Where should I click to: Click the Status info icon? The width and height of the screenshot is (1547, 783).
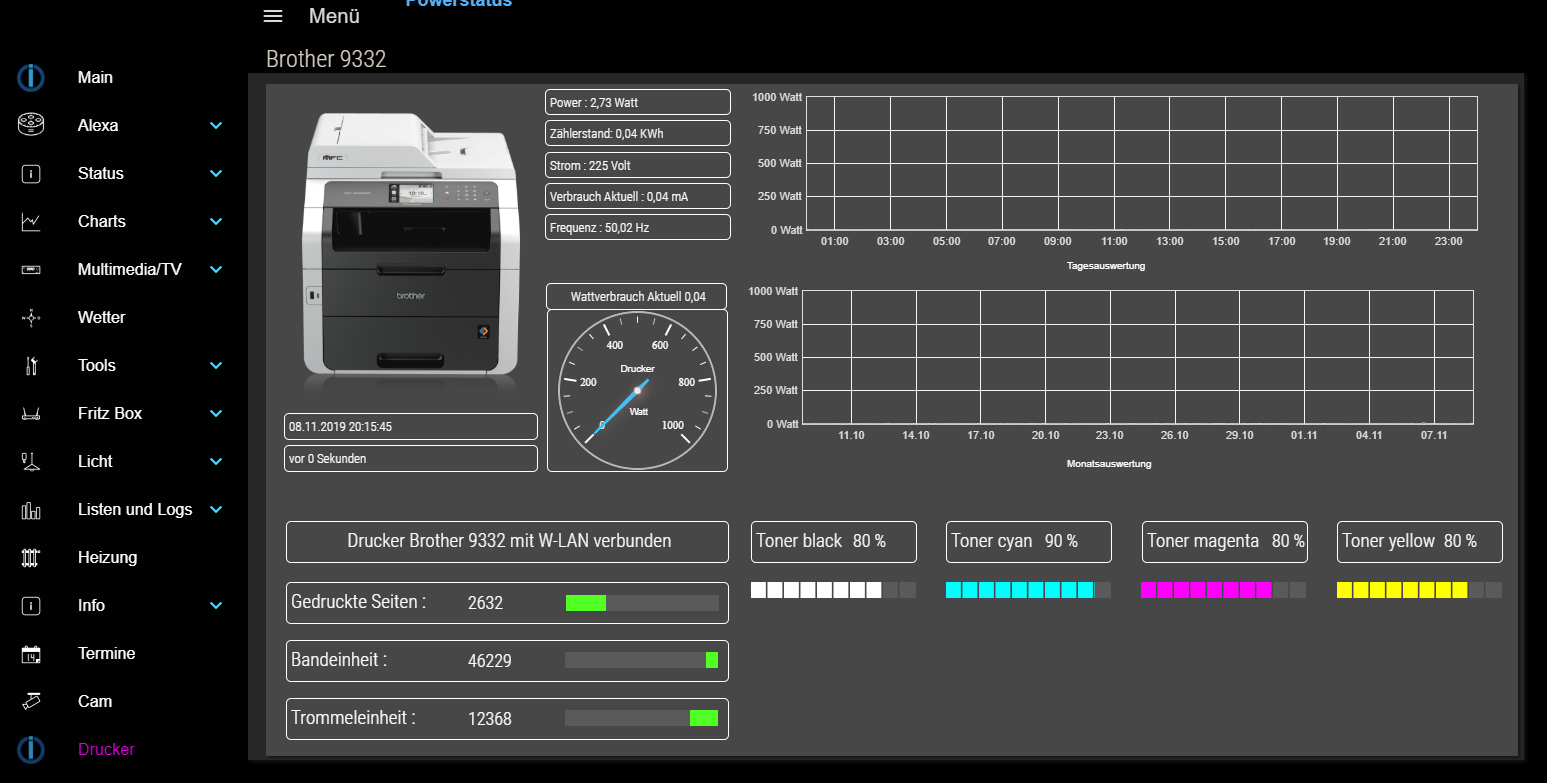[x=31, y=174]
